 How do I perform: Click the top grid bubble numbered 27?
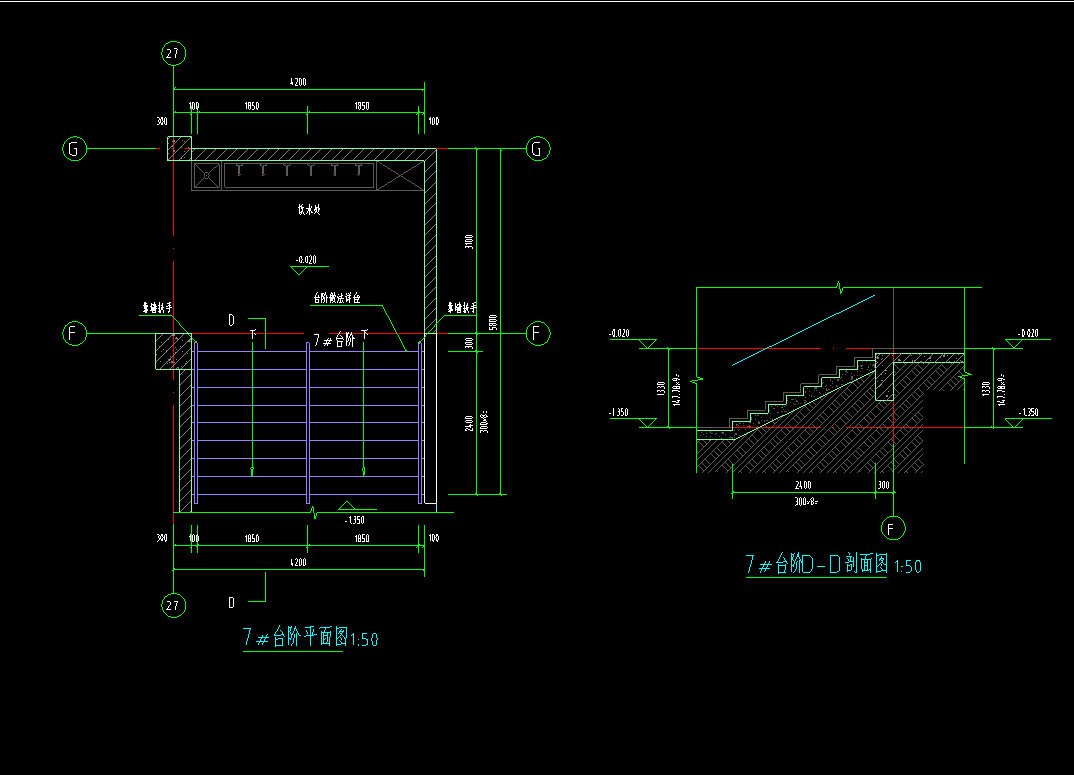point(174,53)
